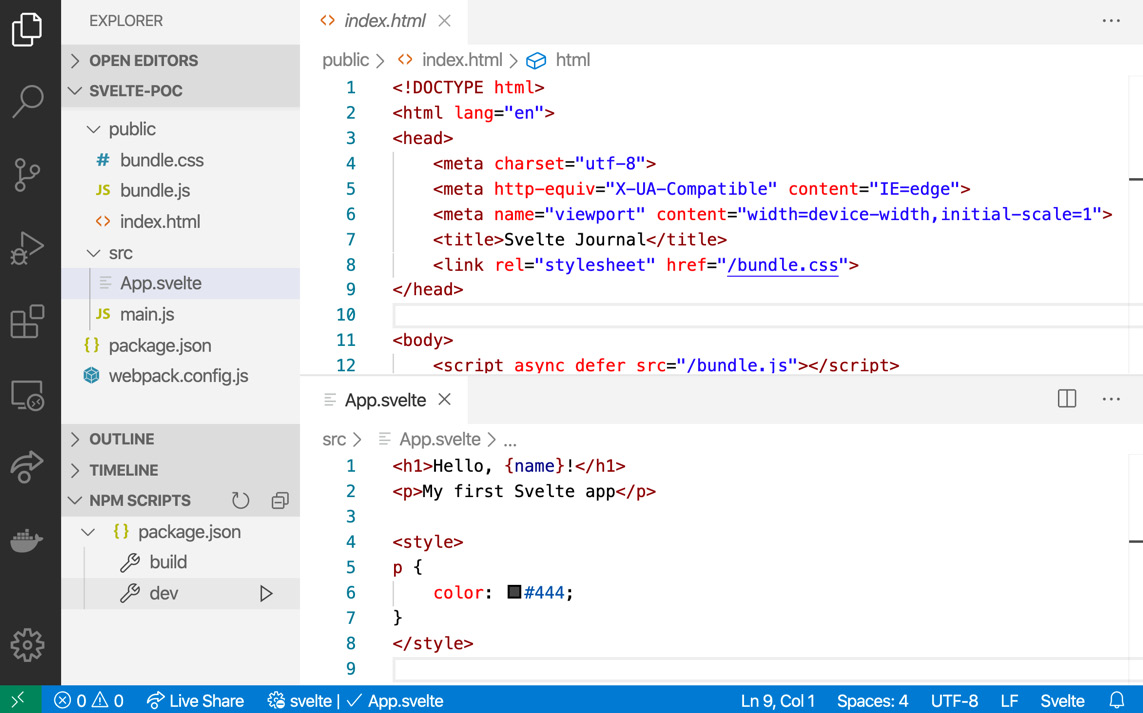This screenshot has height=713, width=1143.
Task: Click the public breadcrumb
Action: [346, 60]
